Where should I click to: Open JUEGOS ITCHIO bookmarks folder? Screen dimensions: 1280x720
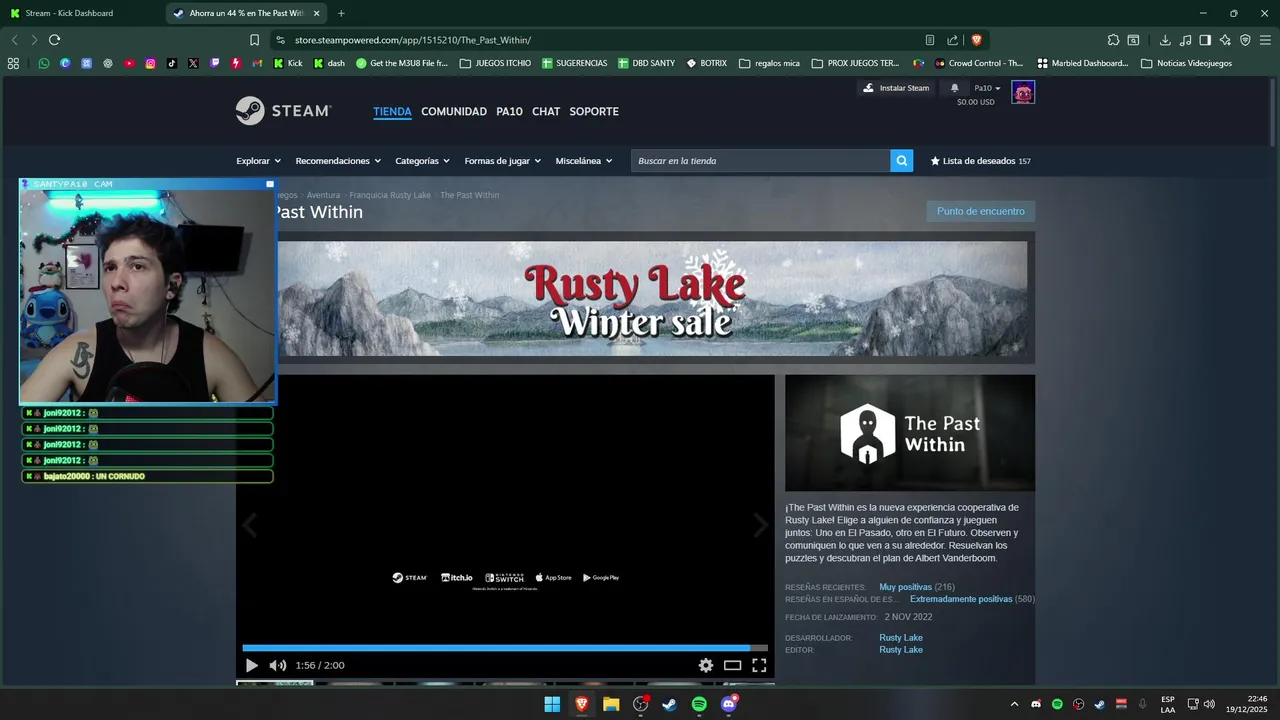click(495, 63)
